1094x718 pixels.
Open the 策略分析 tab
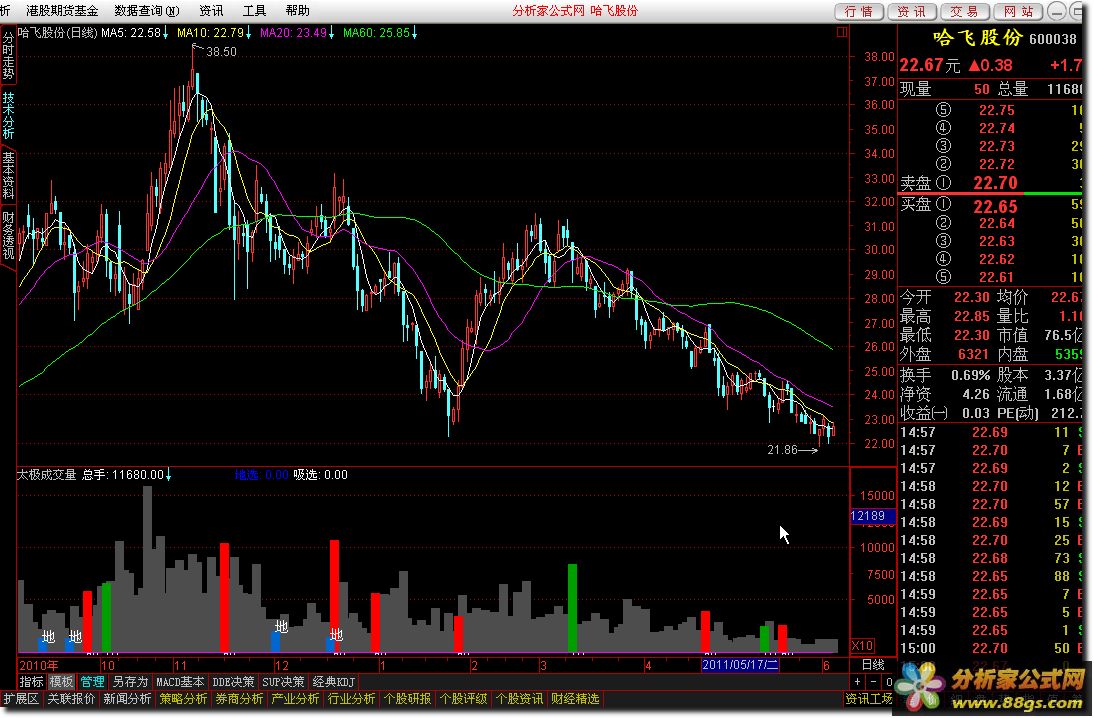click(x=183, y=698)
